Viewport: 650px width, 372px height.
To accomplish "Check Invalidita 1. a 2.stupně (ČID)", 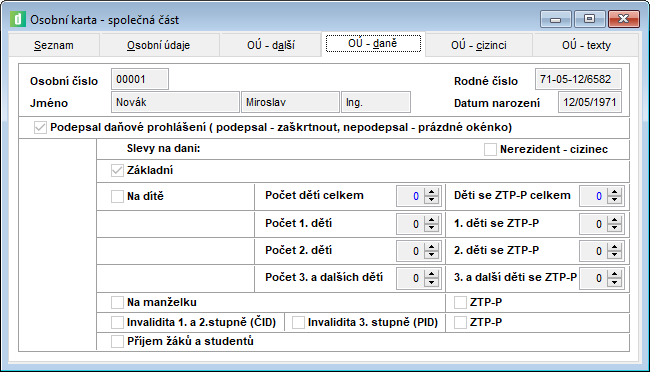I will pos(117,322).
